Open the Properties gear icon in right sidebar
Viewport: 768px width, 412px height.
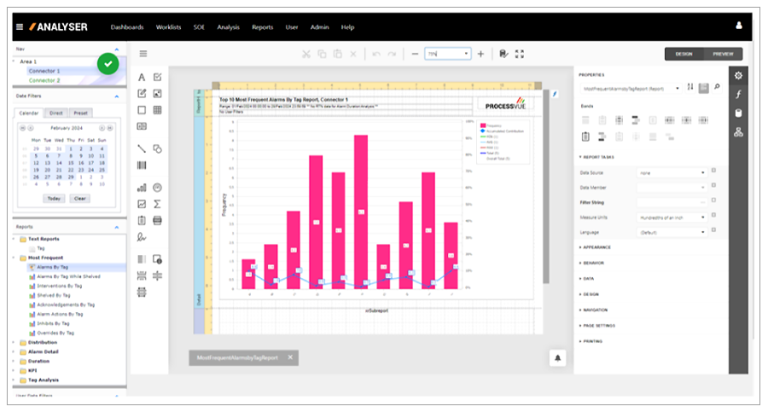pos(738,75)
